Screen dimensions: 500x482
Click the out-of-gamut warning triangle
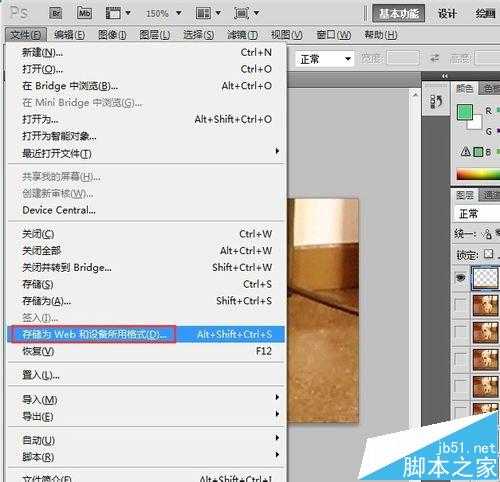pos(465,152)
